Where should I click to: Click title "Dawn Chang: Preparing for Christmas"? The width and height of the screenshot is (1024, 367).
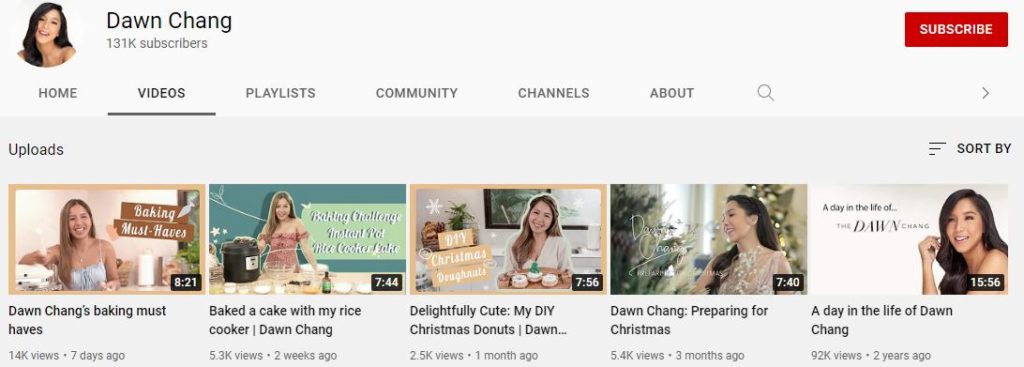pos(689,320)
